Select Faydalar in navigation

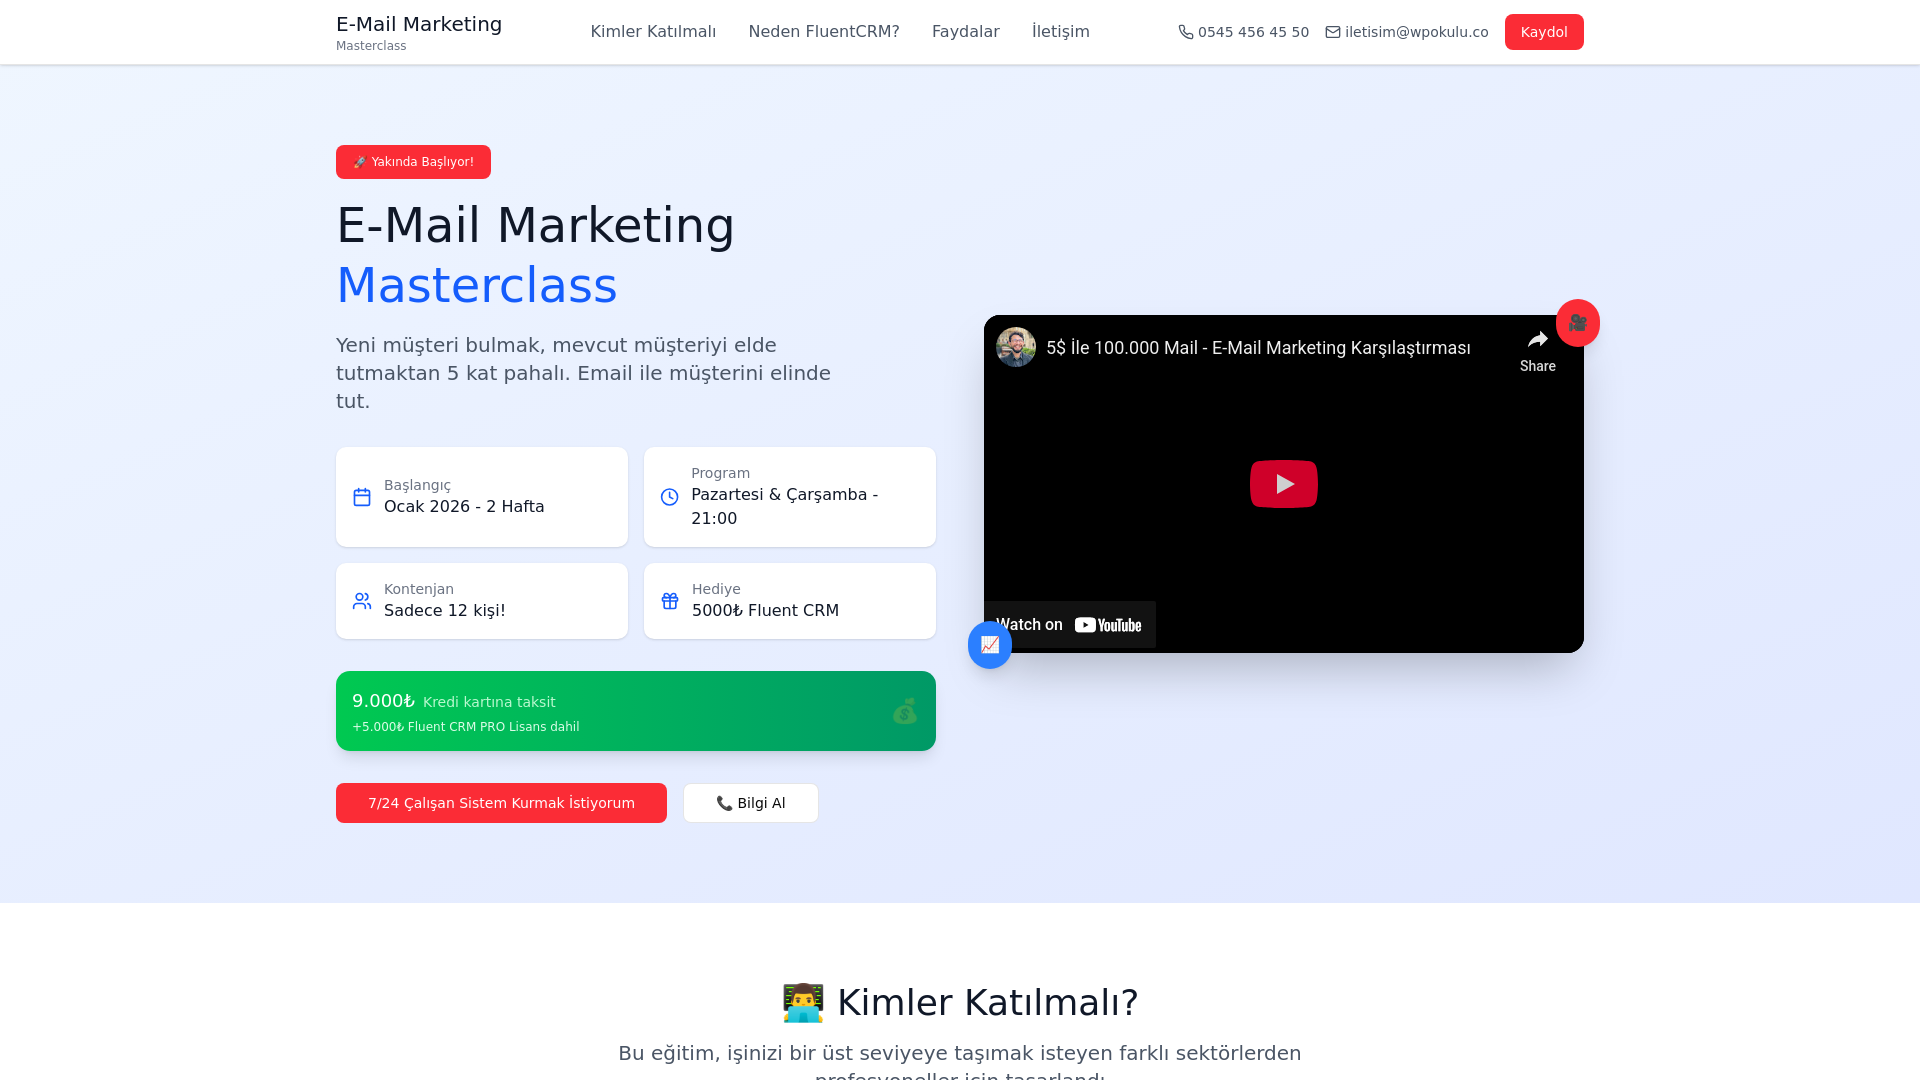[966, 32]
